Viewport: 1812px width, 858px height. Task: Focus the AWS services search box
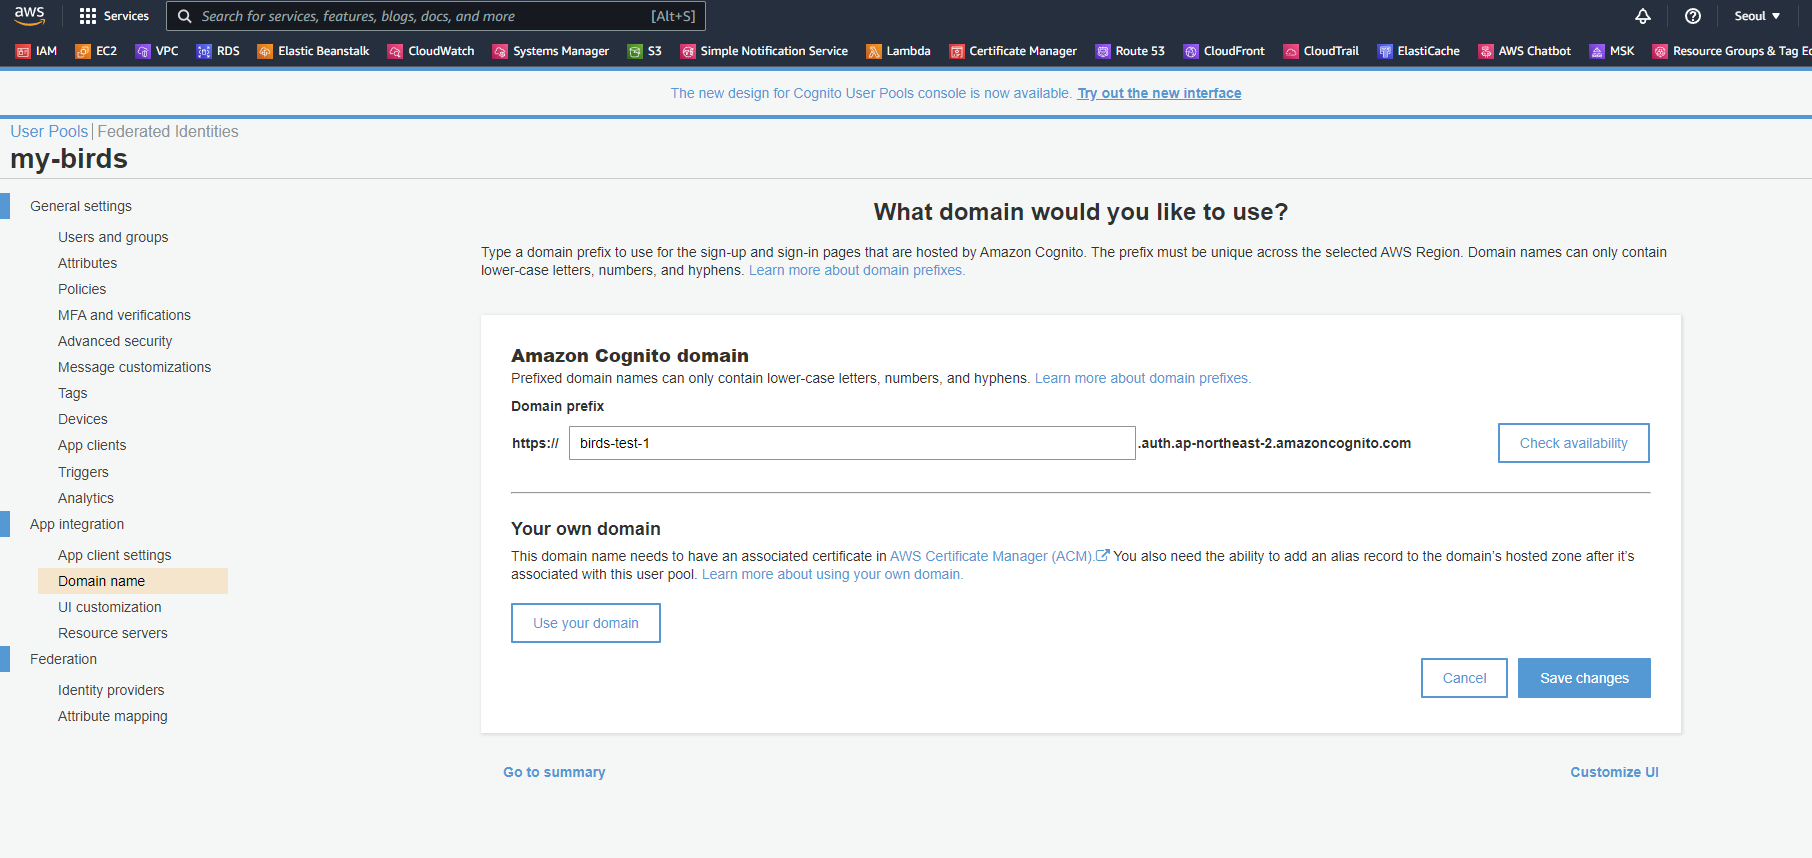tap(436, 16)
